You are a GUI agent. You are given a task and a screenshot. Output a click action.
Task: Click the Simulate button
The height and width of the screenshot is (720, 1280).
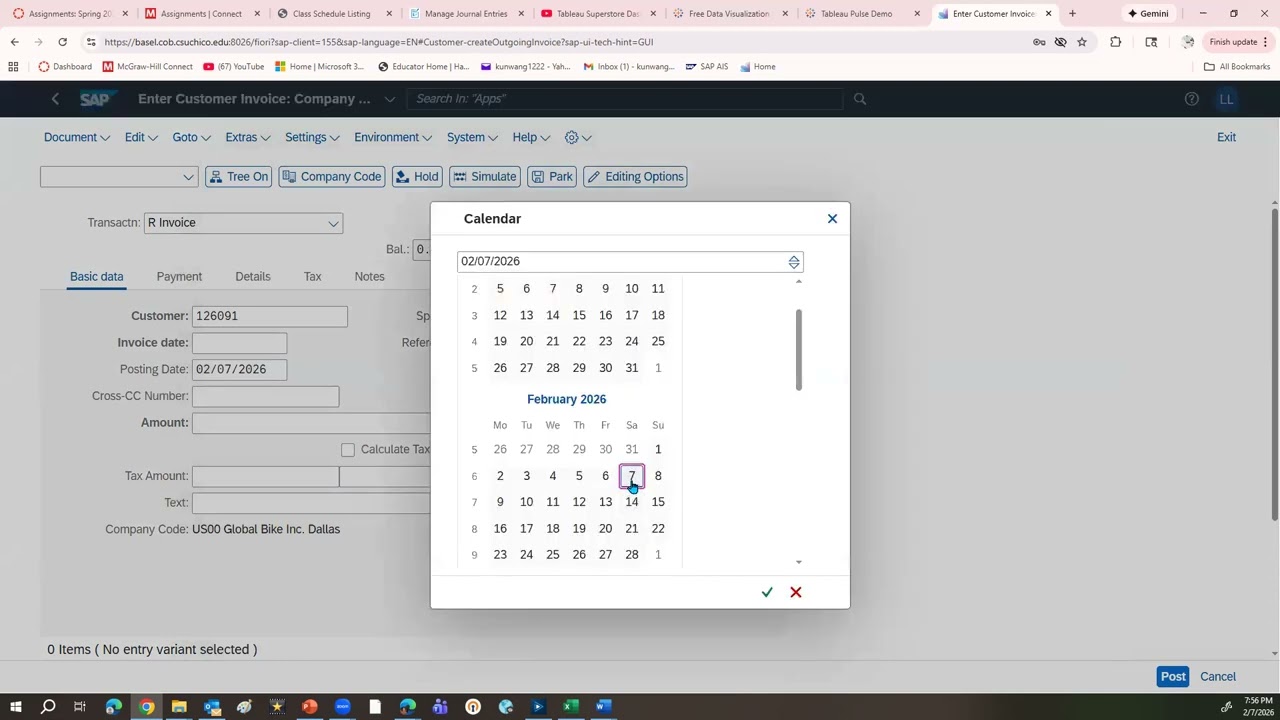pos(485,177)
